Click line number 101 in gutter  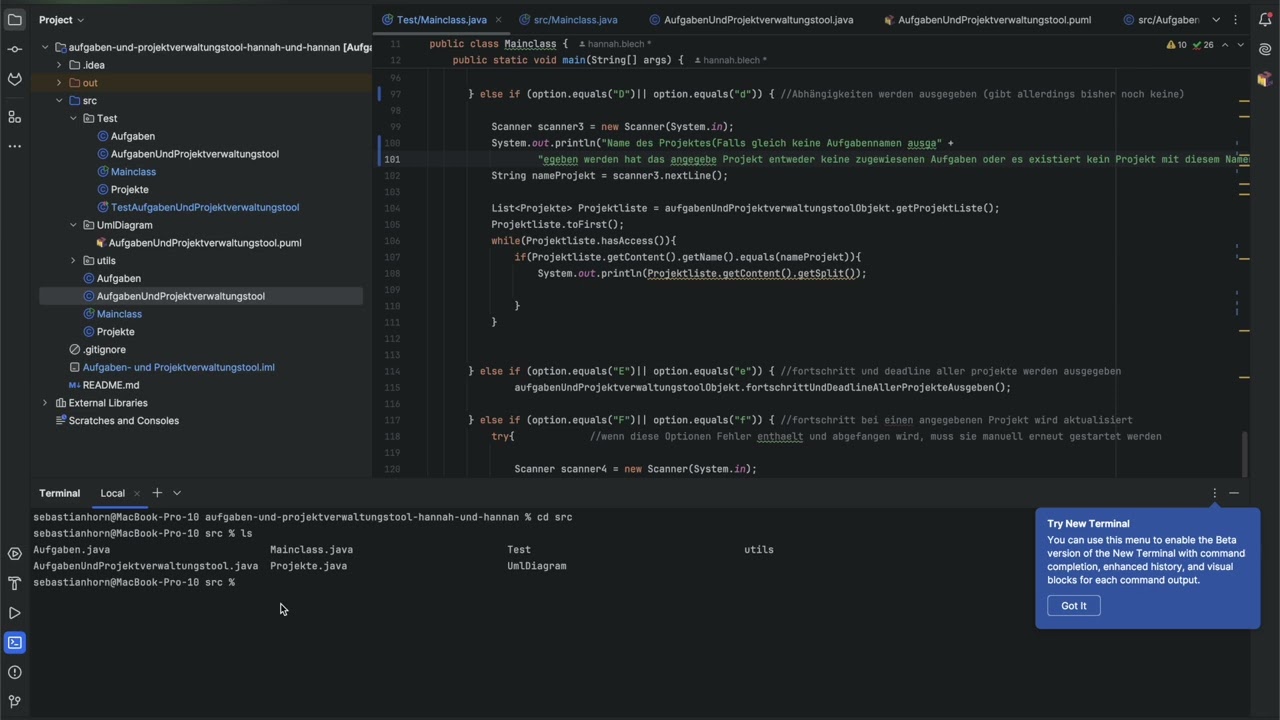[392, 159]
